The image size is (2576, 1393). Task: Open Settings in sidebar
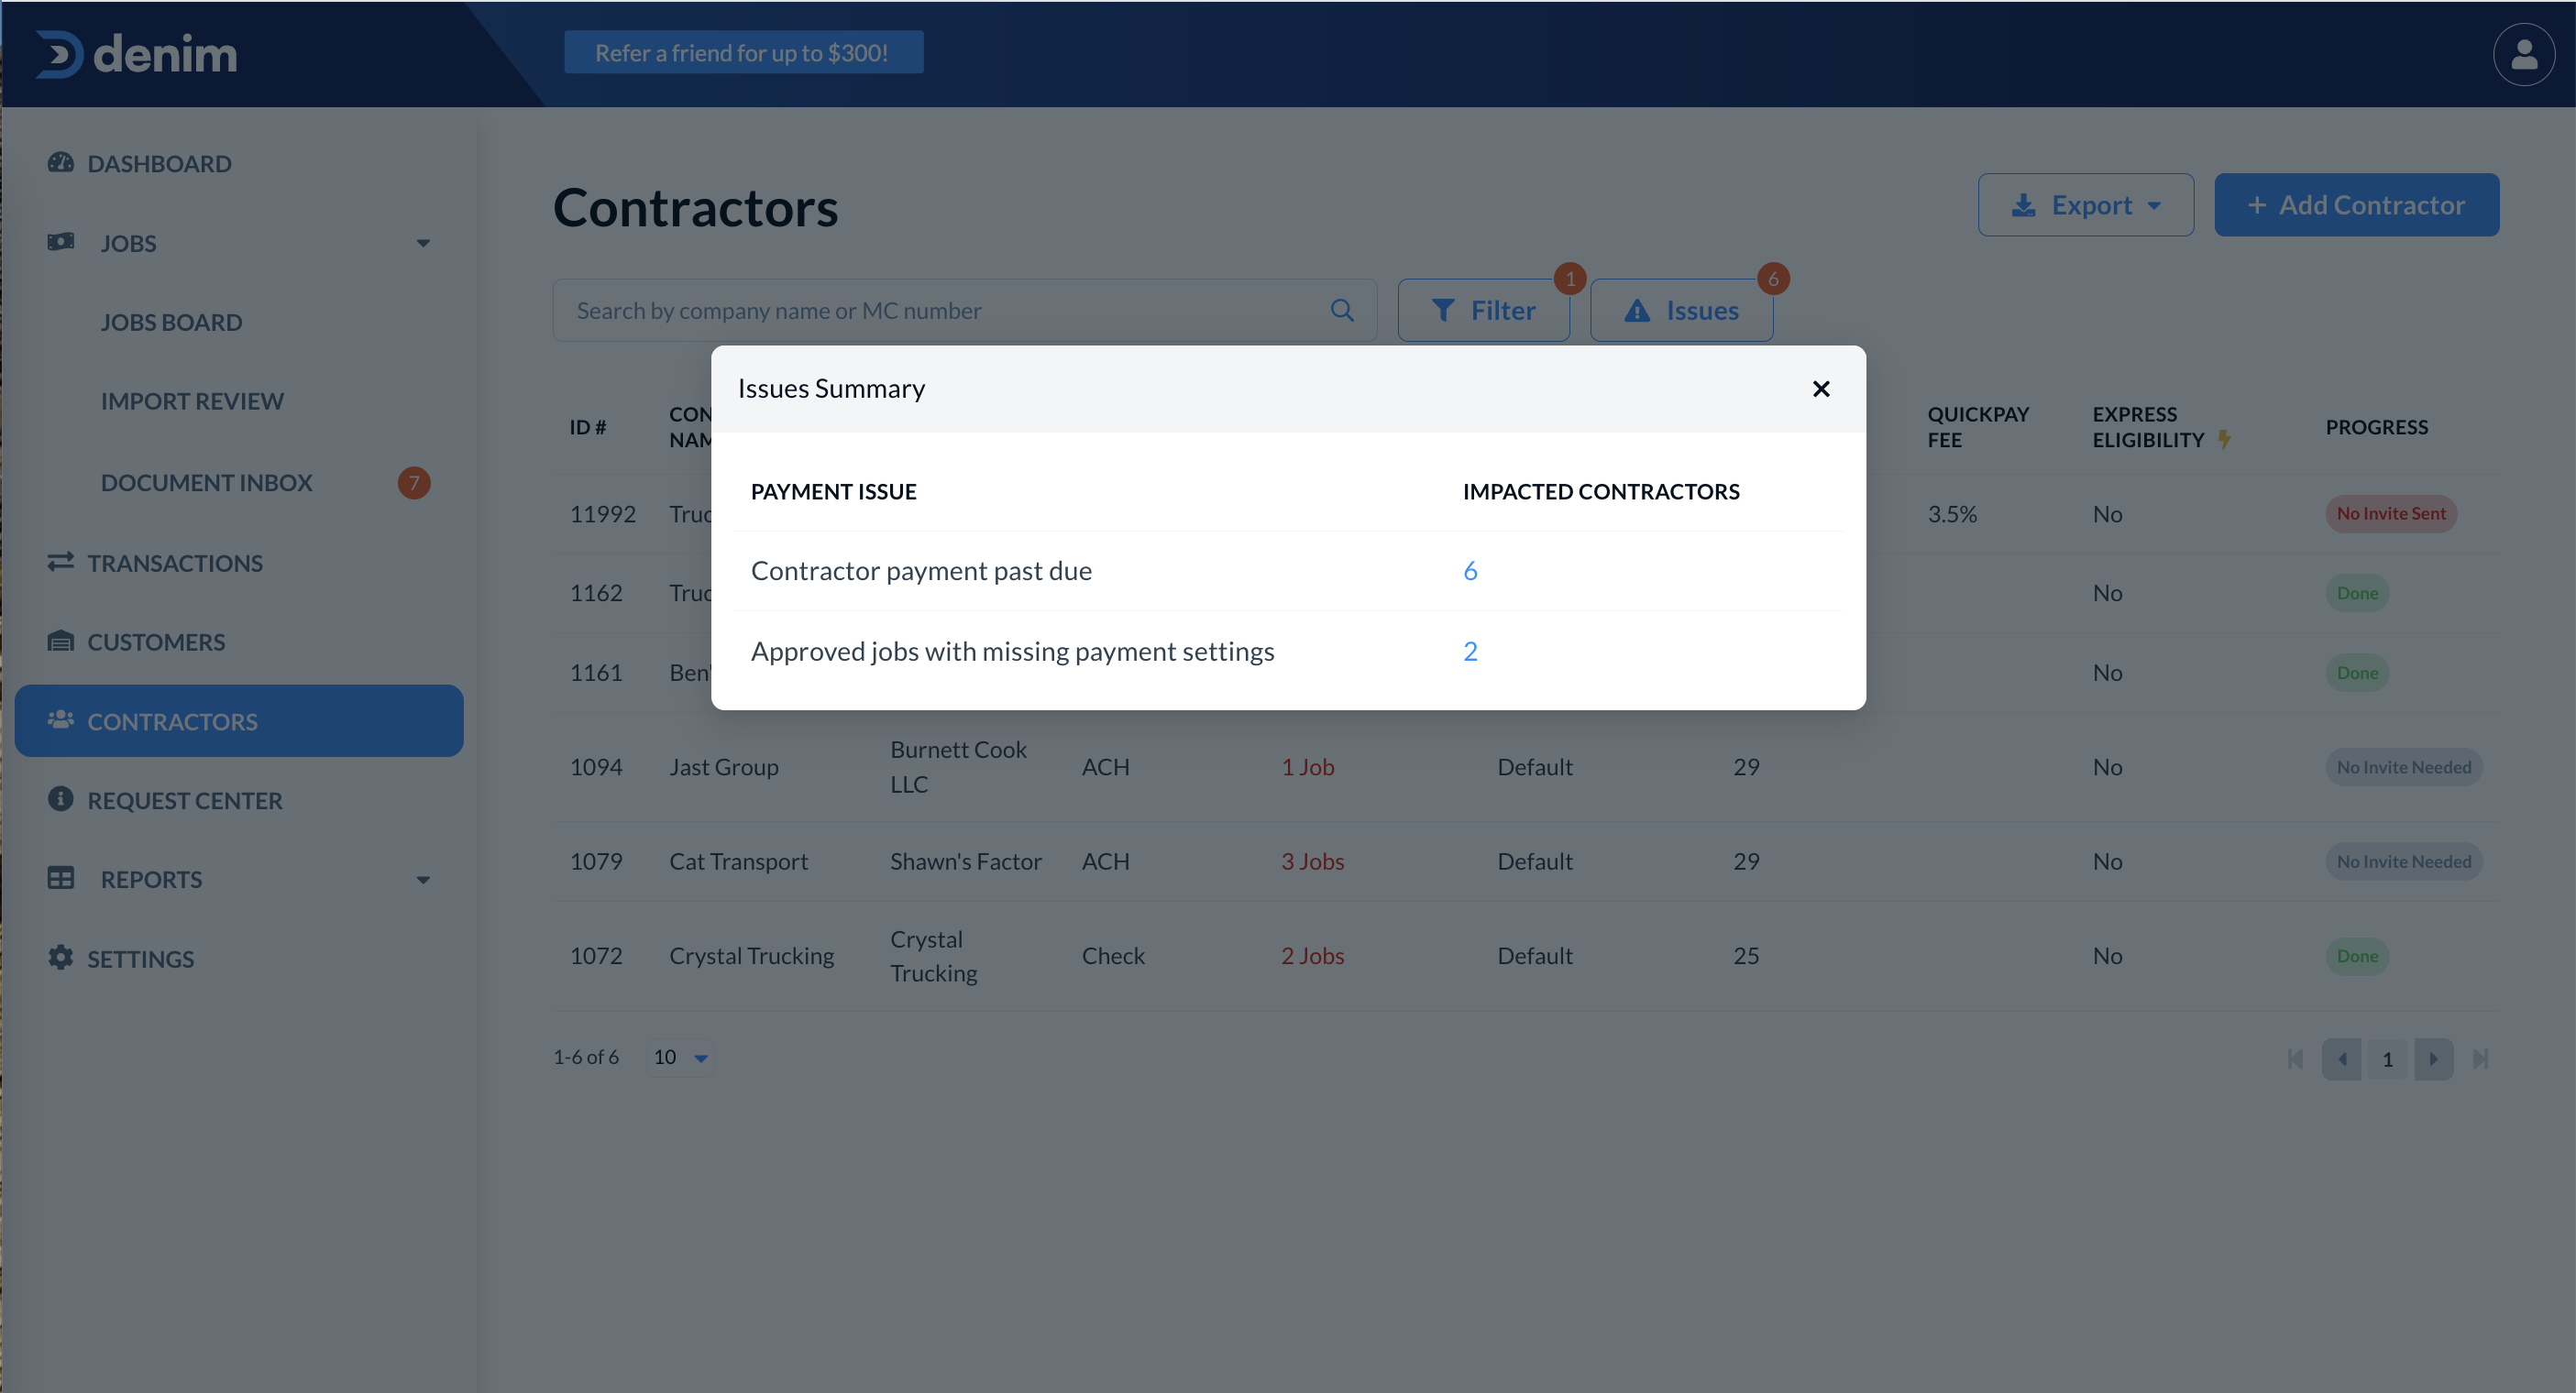click(140, 959)
